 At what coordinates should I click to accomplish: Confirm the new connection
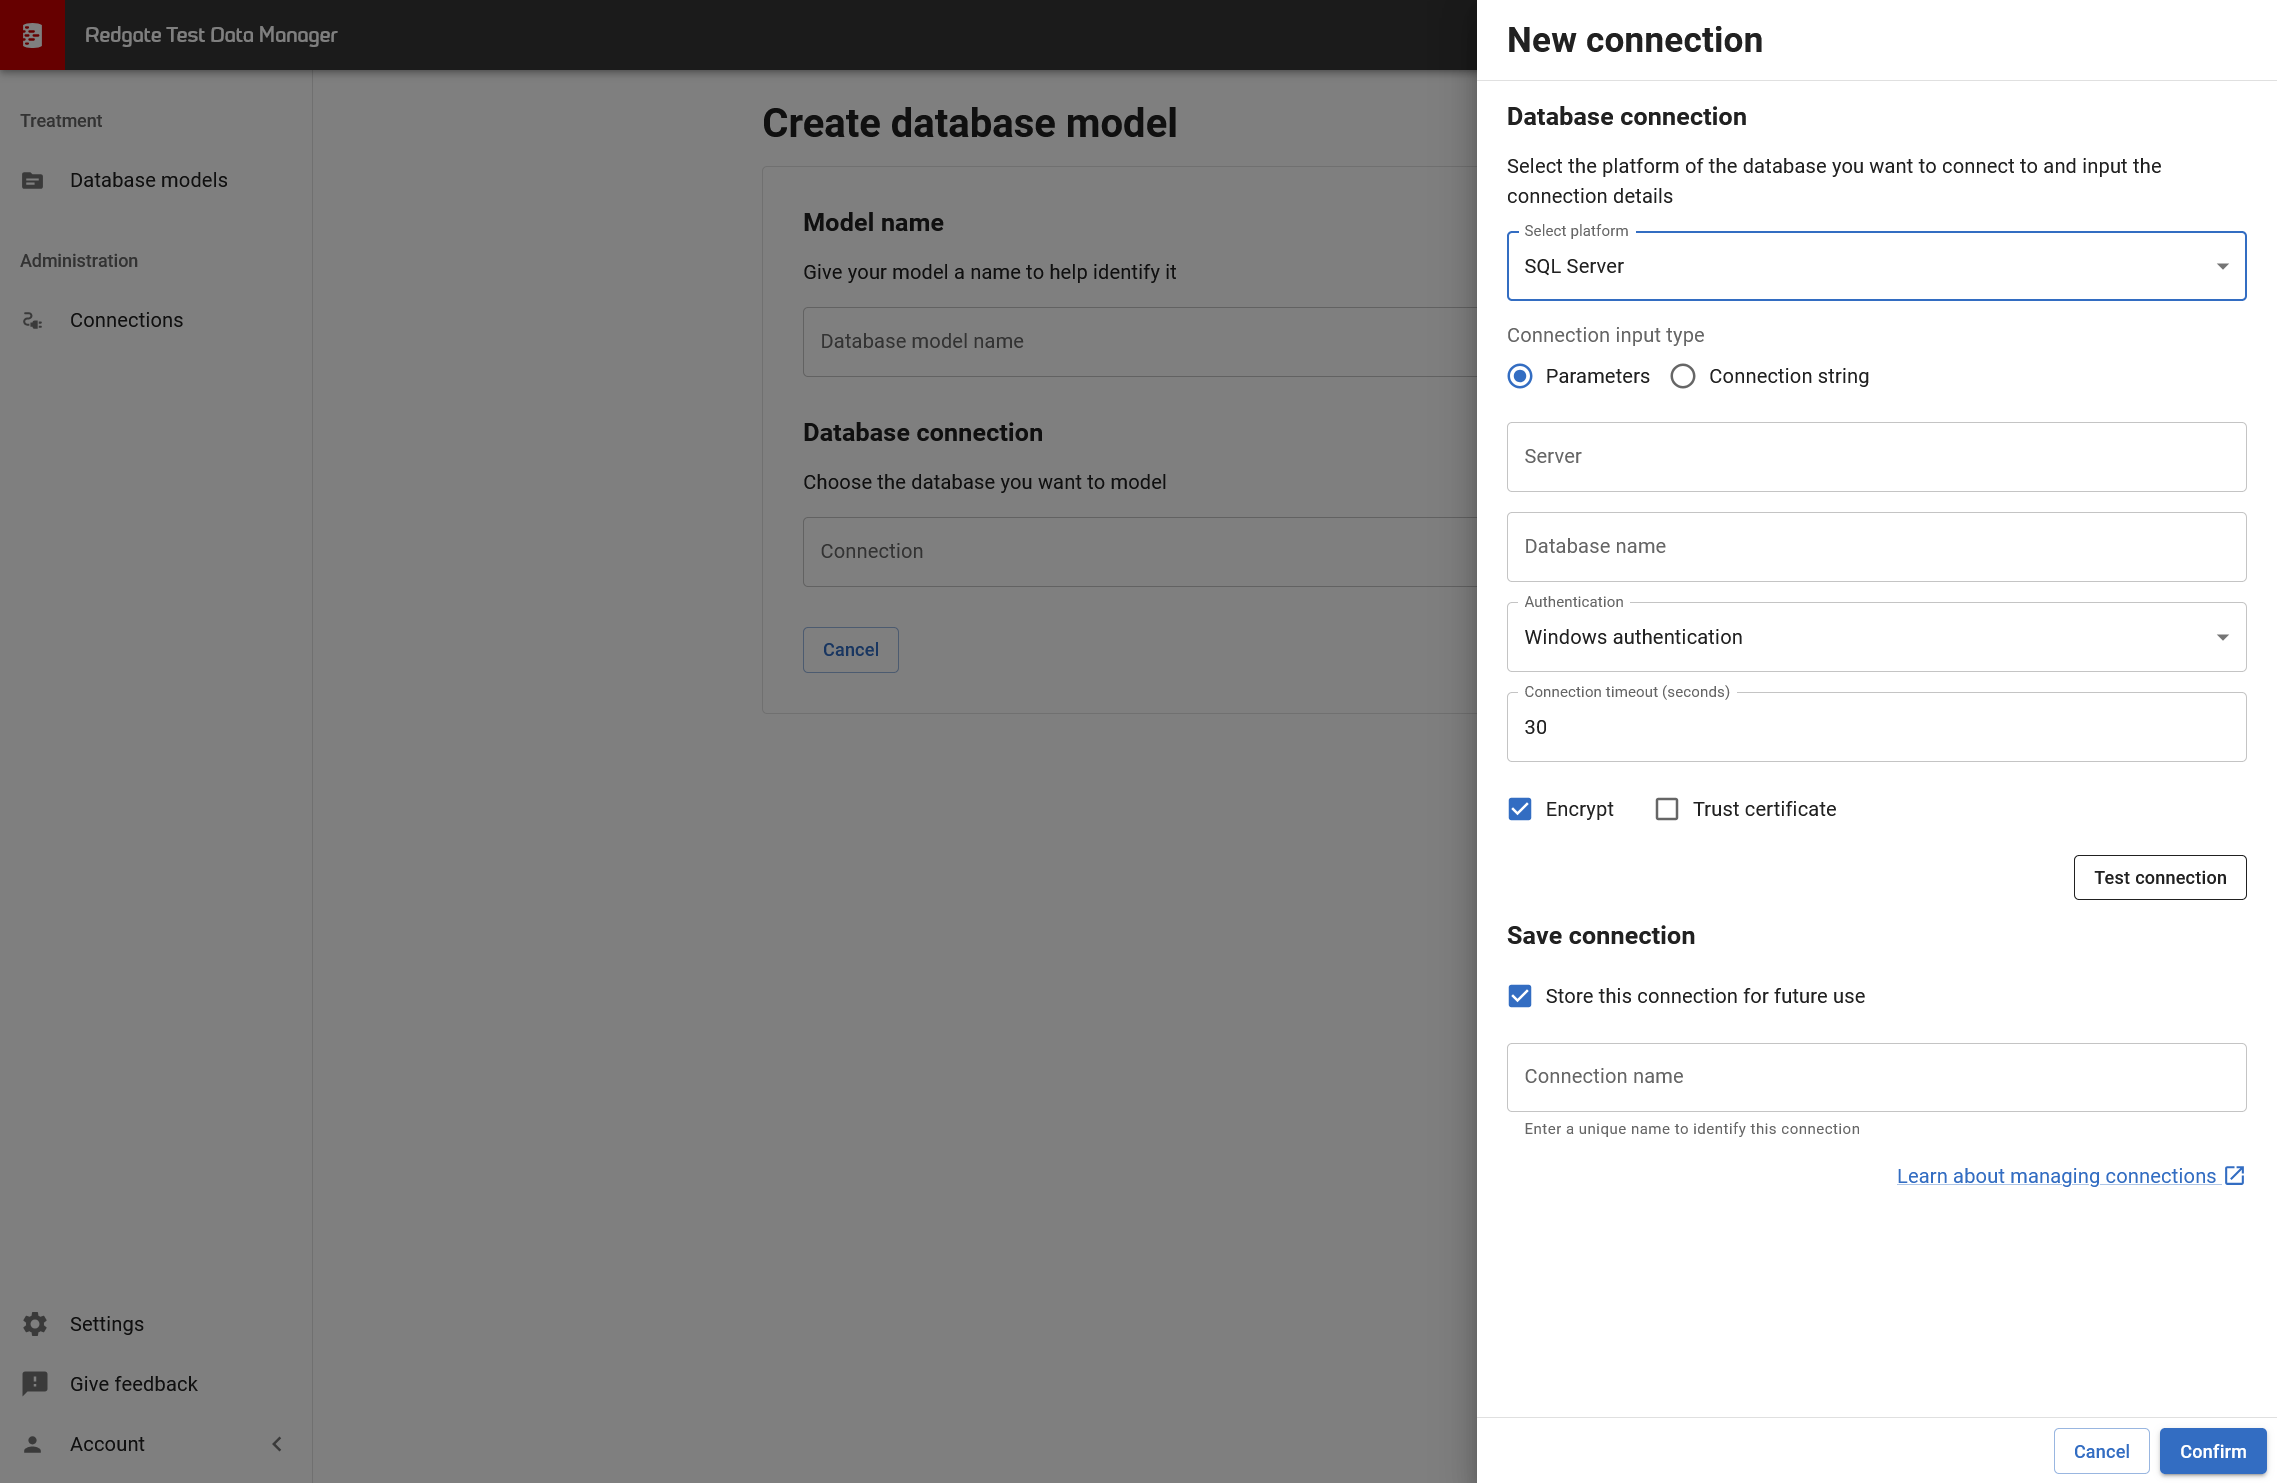(x=2212, y=1451)
